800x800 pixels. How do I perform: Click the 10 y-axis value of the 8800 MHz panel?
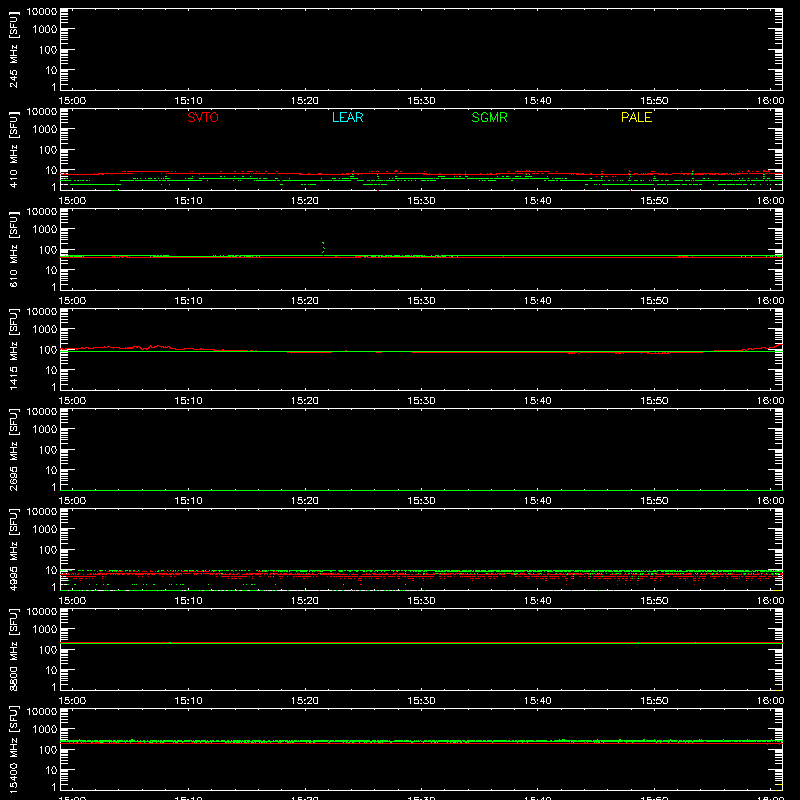(51, 670)
